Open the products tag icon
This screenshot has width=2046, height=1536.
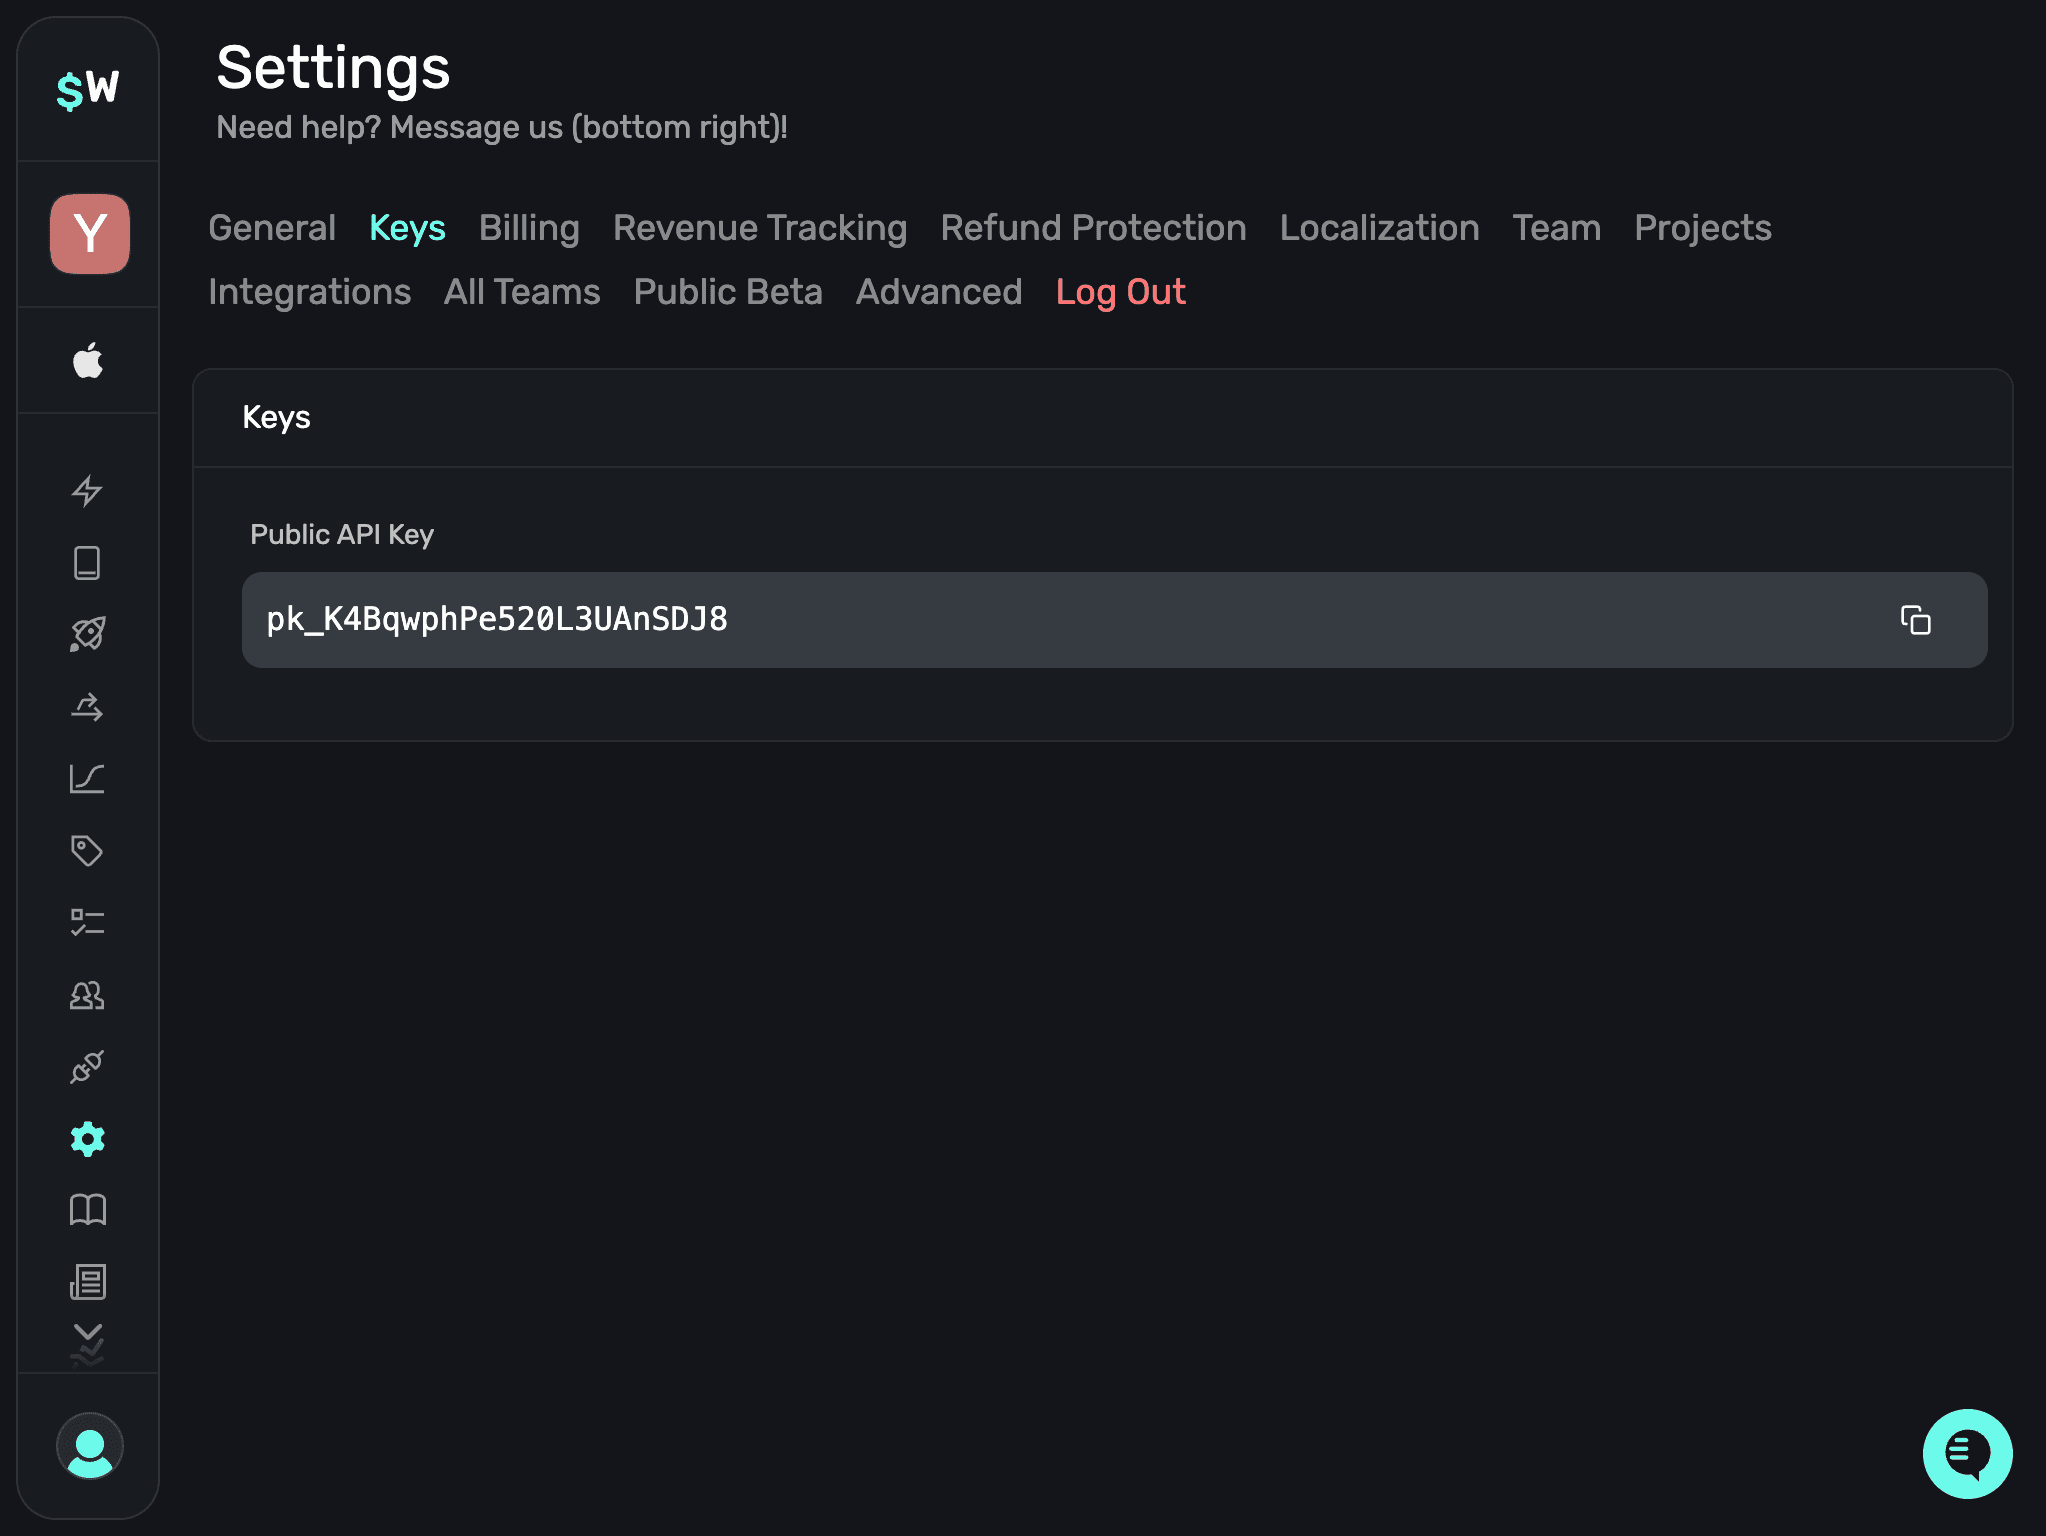pyautogui.click(x=88, y=851)
